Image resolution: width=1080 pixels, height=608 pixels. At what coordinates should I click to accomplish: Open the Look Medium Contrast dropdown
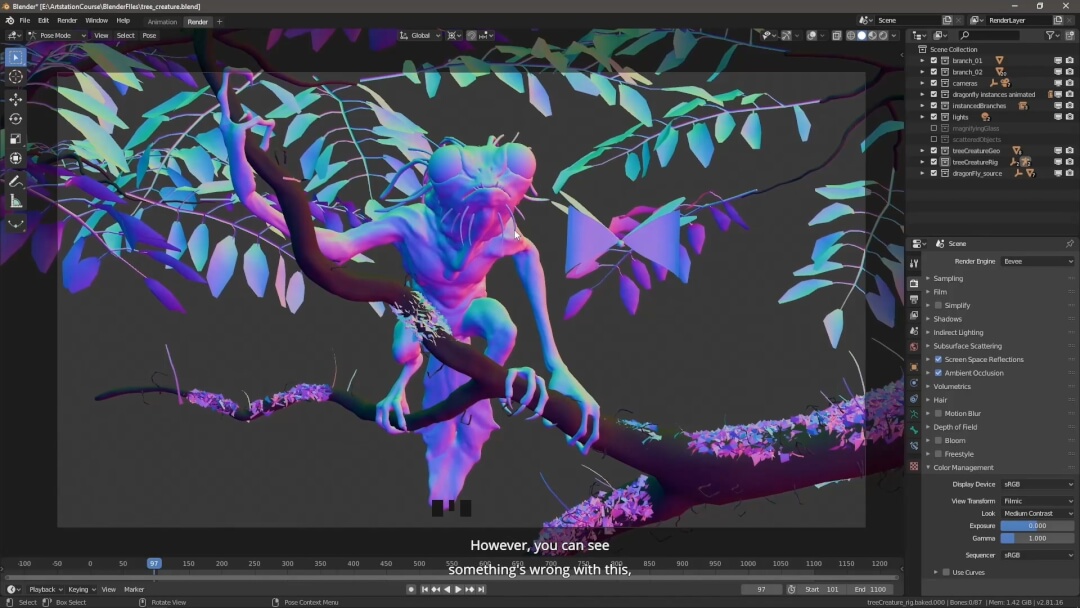[1037, 514]
